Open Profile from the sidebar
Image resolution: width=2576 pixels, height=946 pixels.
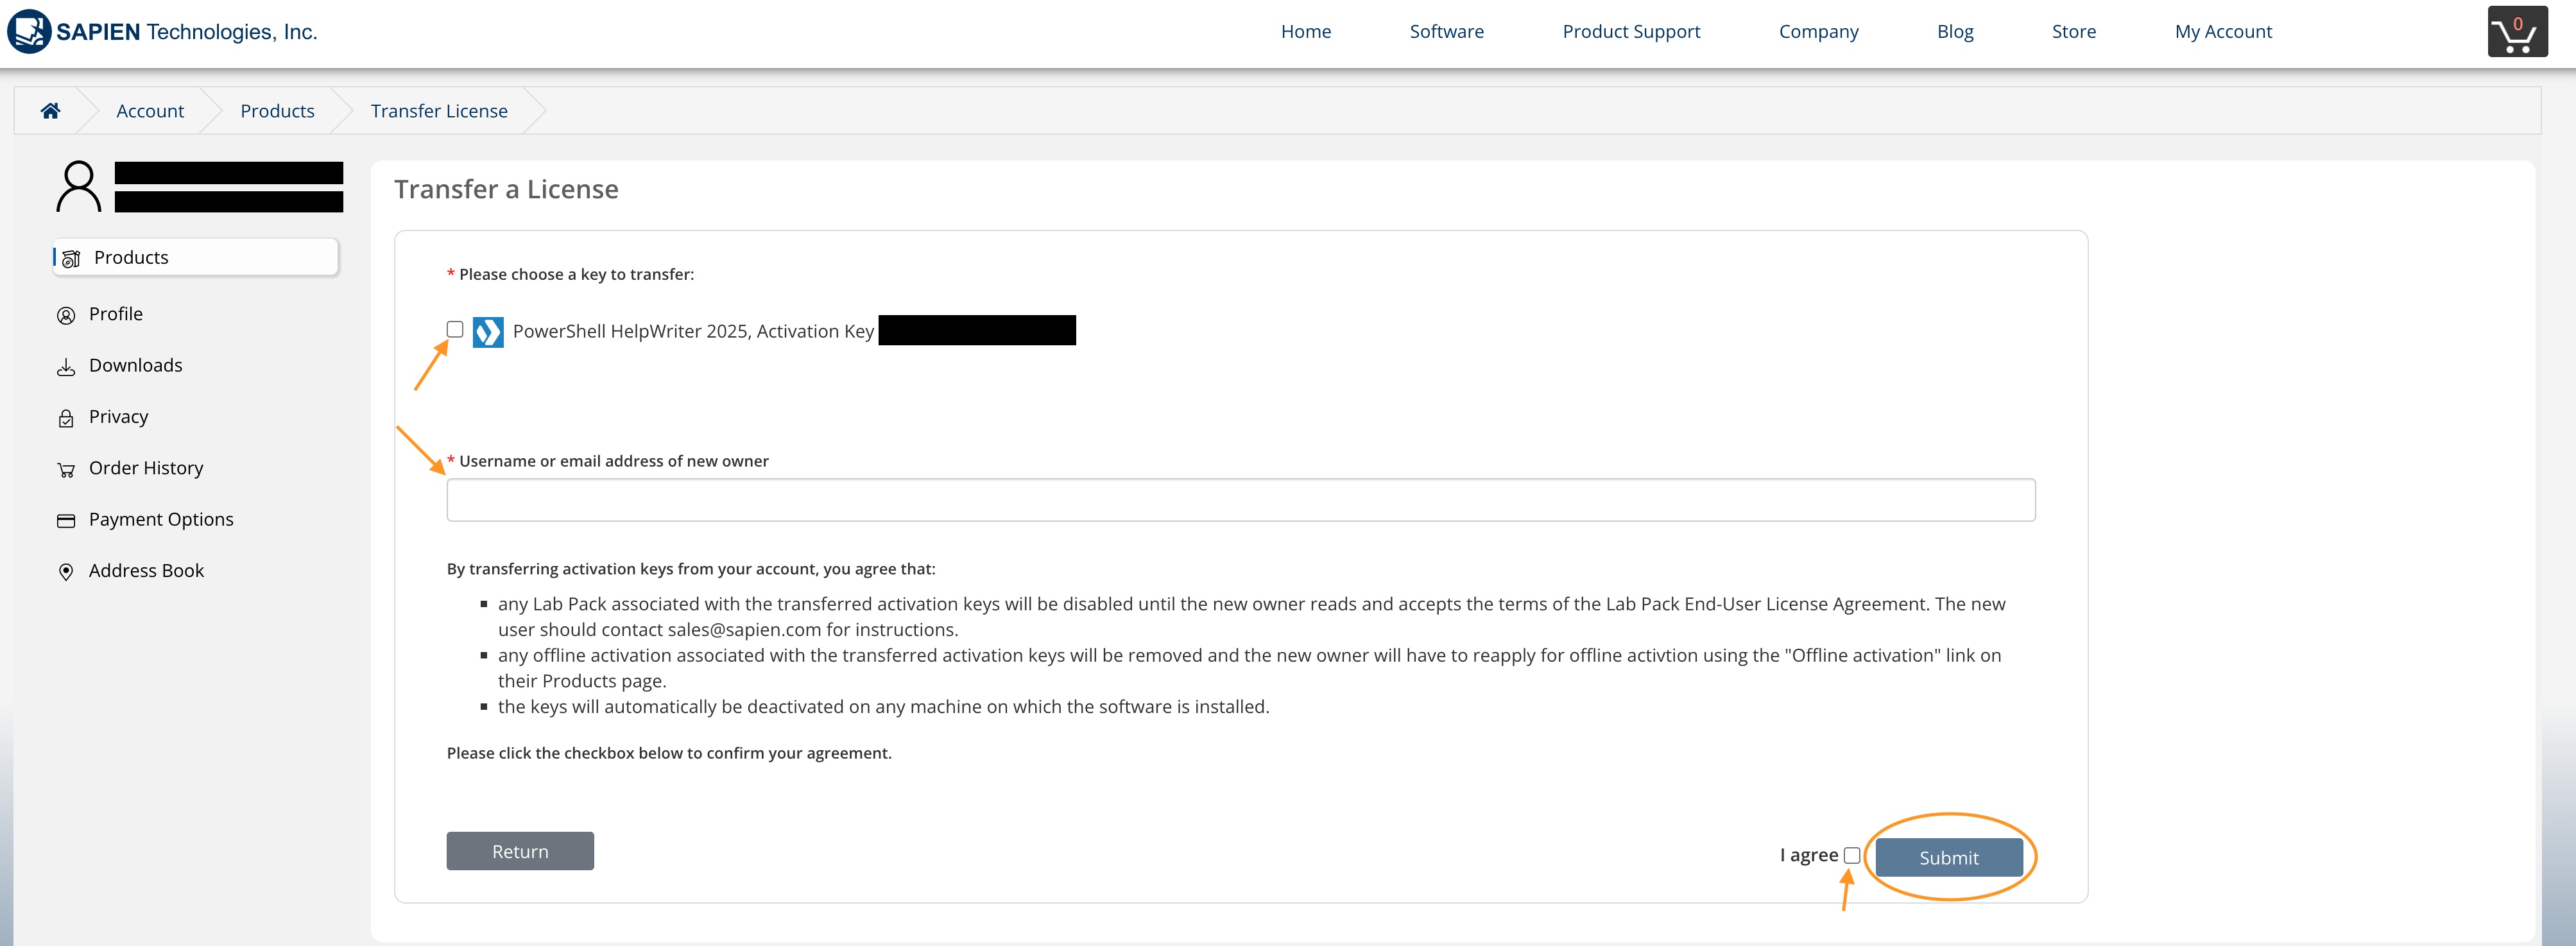pyautogui.click(x=116, y=314)
